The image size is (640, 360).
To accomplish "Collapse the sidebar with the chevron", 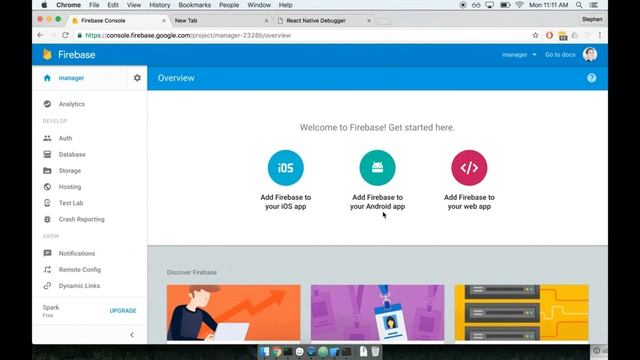I will tap(132, 335).
